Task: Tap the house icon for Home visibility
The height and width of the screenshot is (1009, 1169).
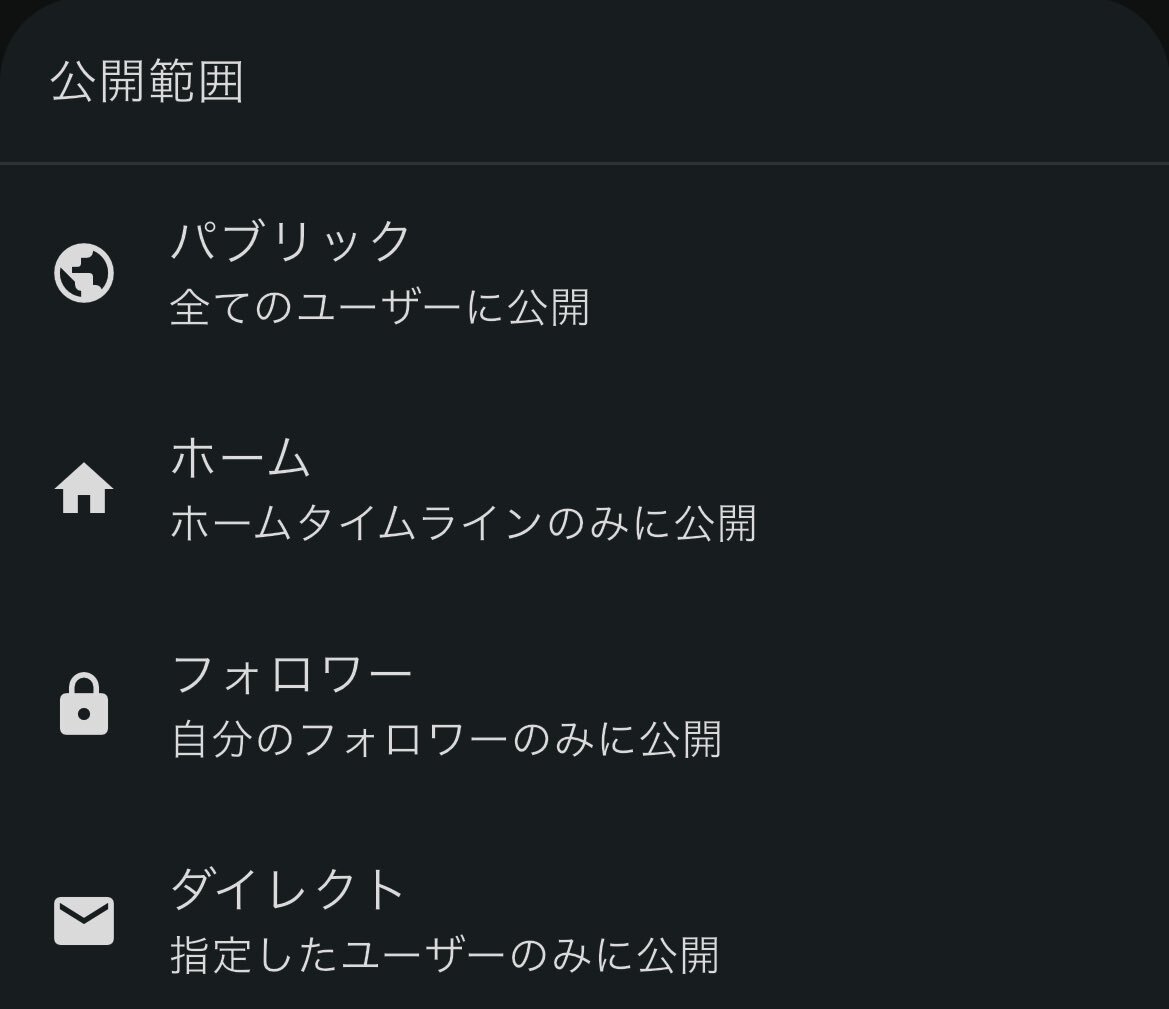Action: pos(84,488)
